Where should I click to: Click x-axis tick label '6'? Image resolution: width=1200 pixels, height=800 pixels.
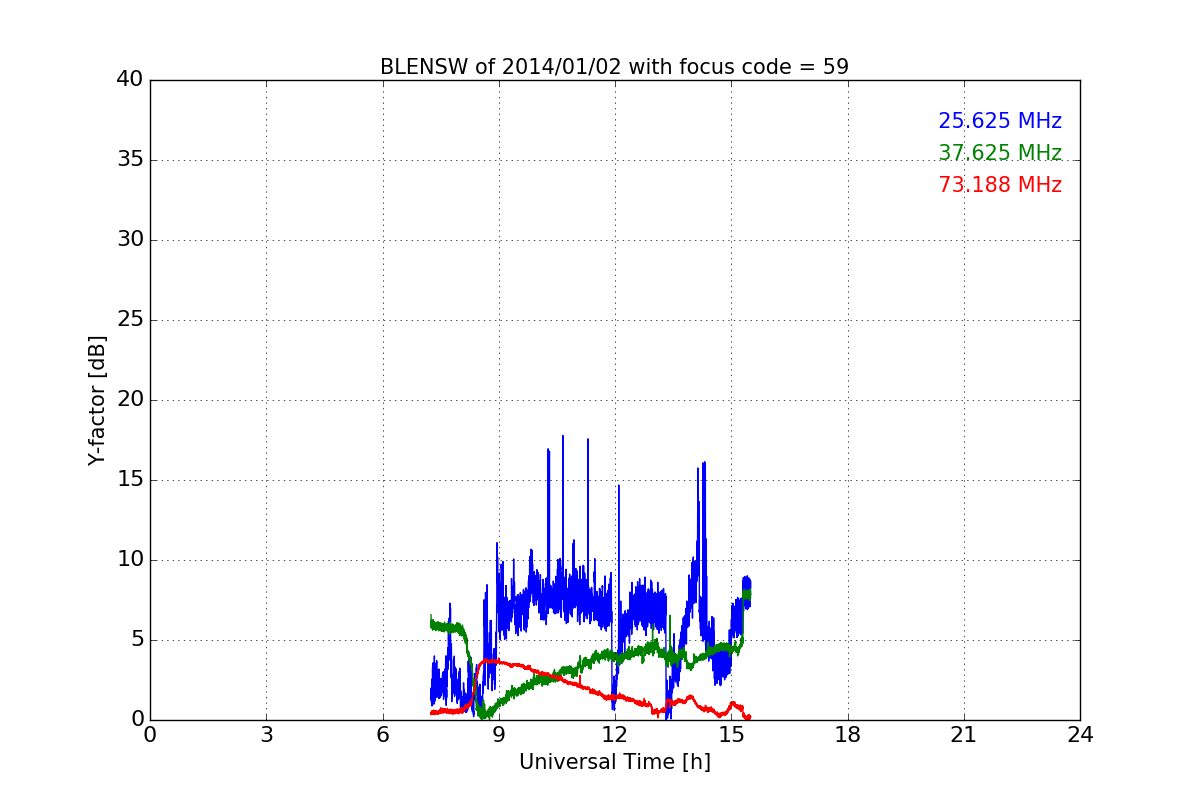pyautogui.click(x=382, y=734)
